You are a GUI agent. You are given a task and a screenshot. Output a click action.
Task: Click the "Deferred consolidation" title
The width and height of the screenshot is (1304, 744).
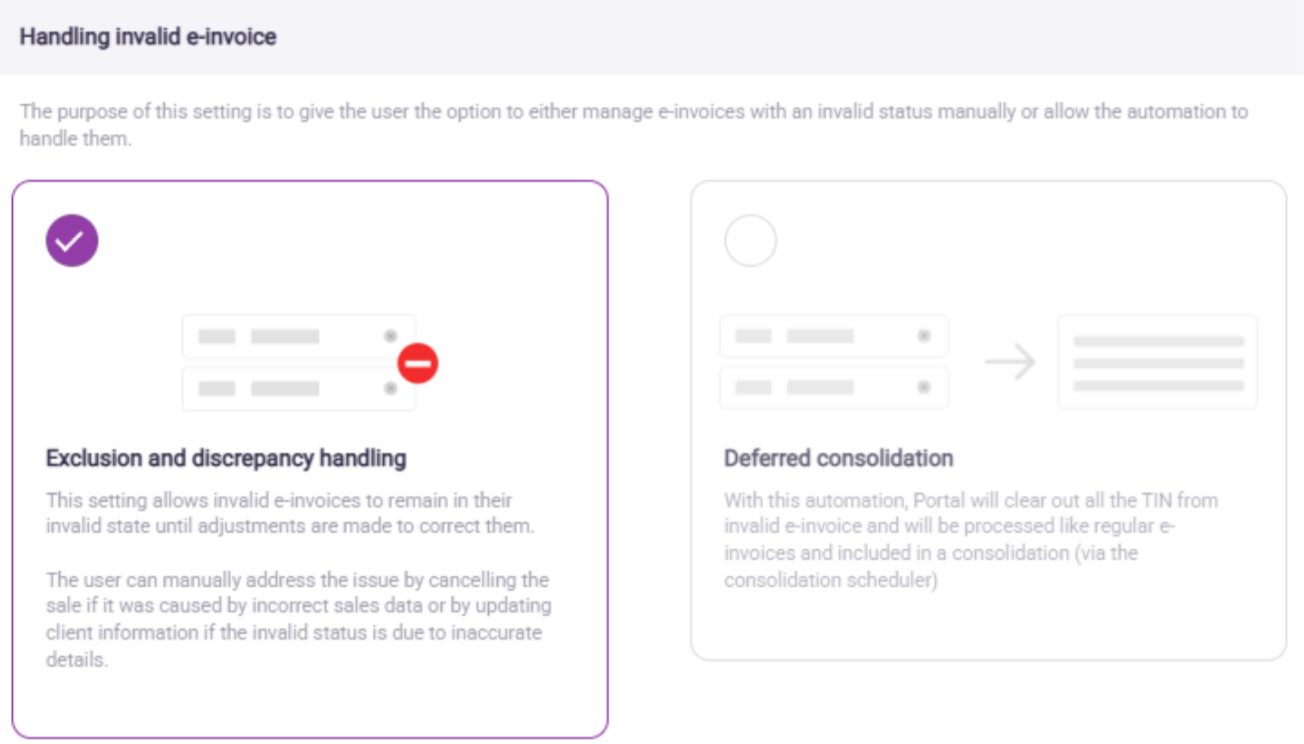click(x=838, y=459)
